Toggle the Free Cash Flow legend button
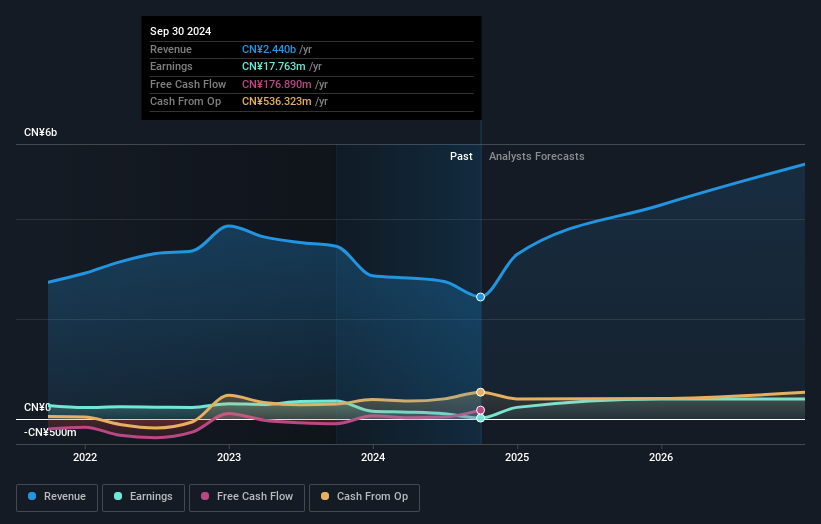This screenshot has width=821, height=524. [247, 497]
